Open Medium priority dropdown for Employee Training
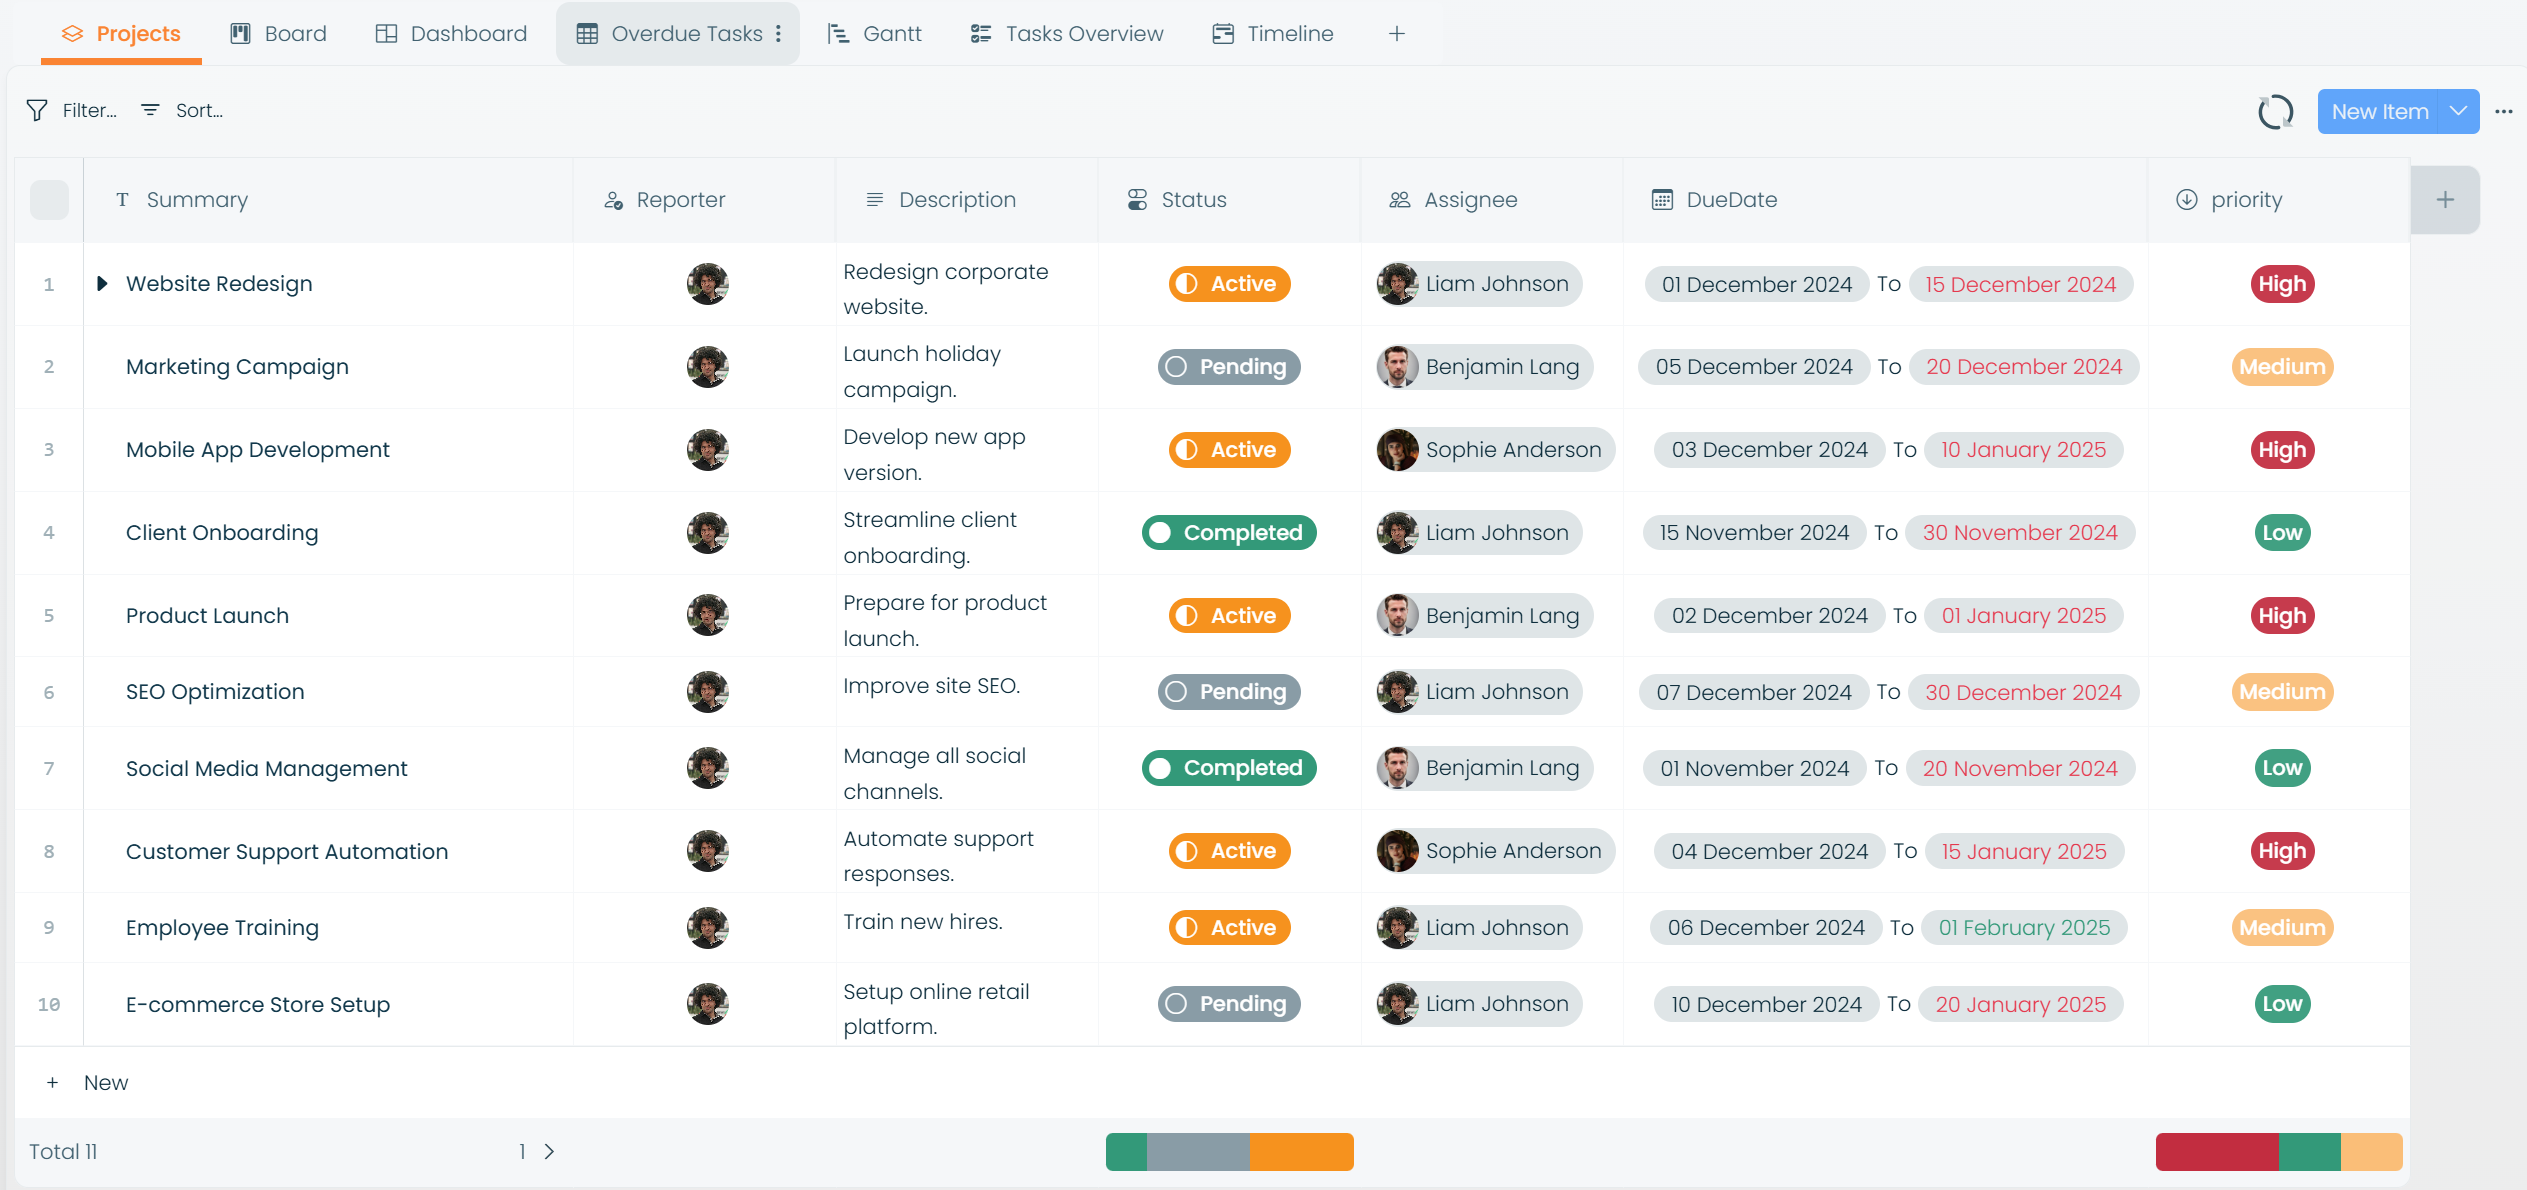The height and width of the screenshot is (1190, 2527). point(2282,928)
